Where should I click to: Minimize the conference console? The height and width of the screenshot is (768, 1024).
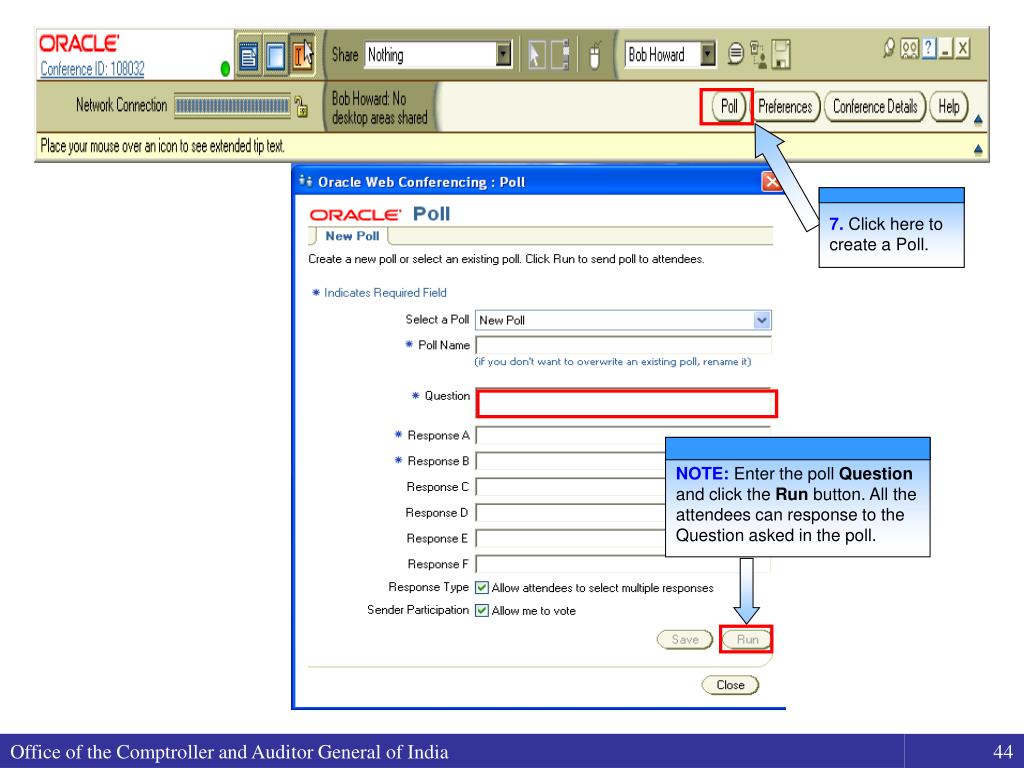[946, 48]
